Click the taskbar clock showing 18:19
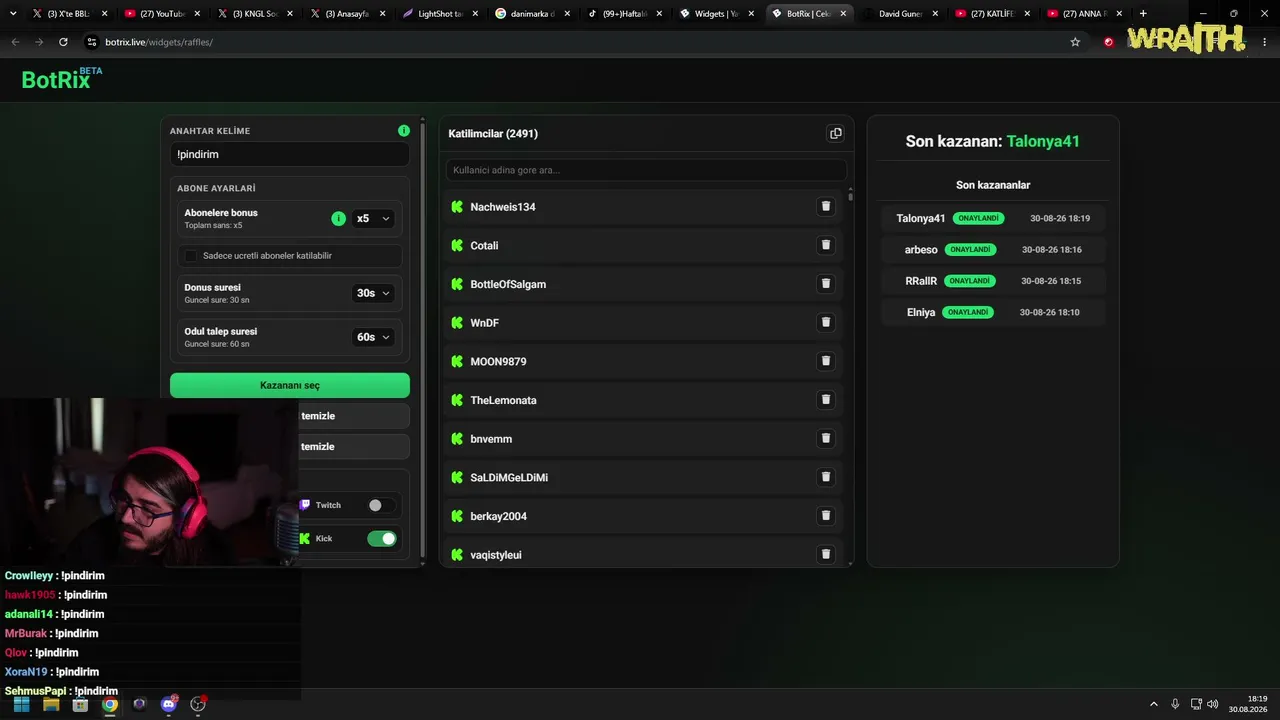Image resolution: width=1280 pixels, height=720 pixels. point(1250,704)
